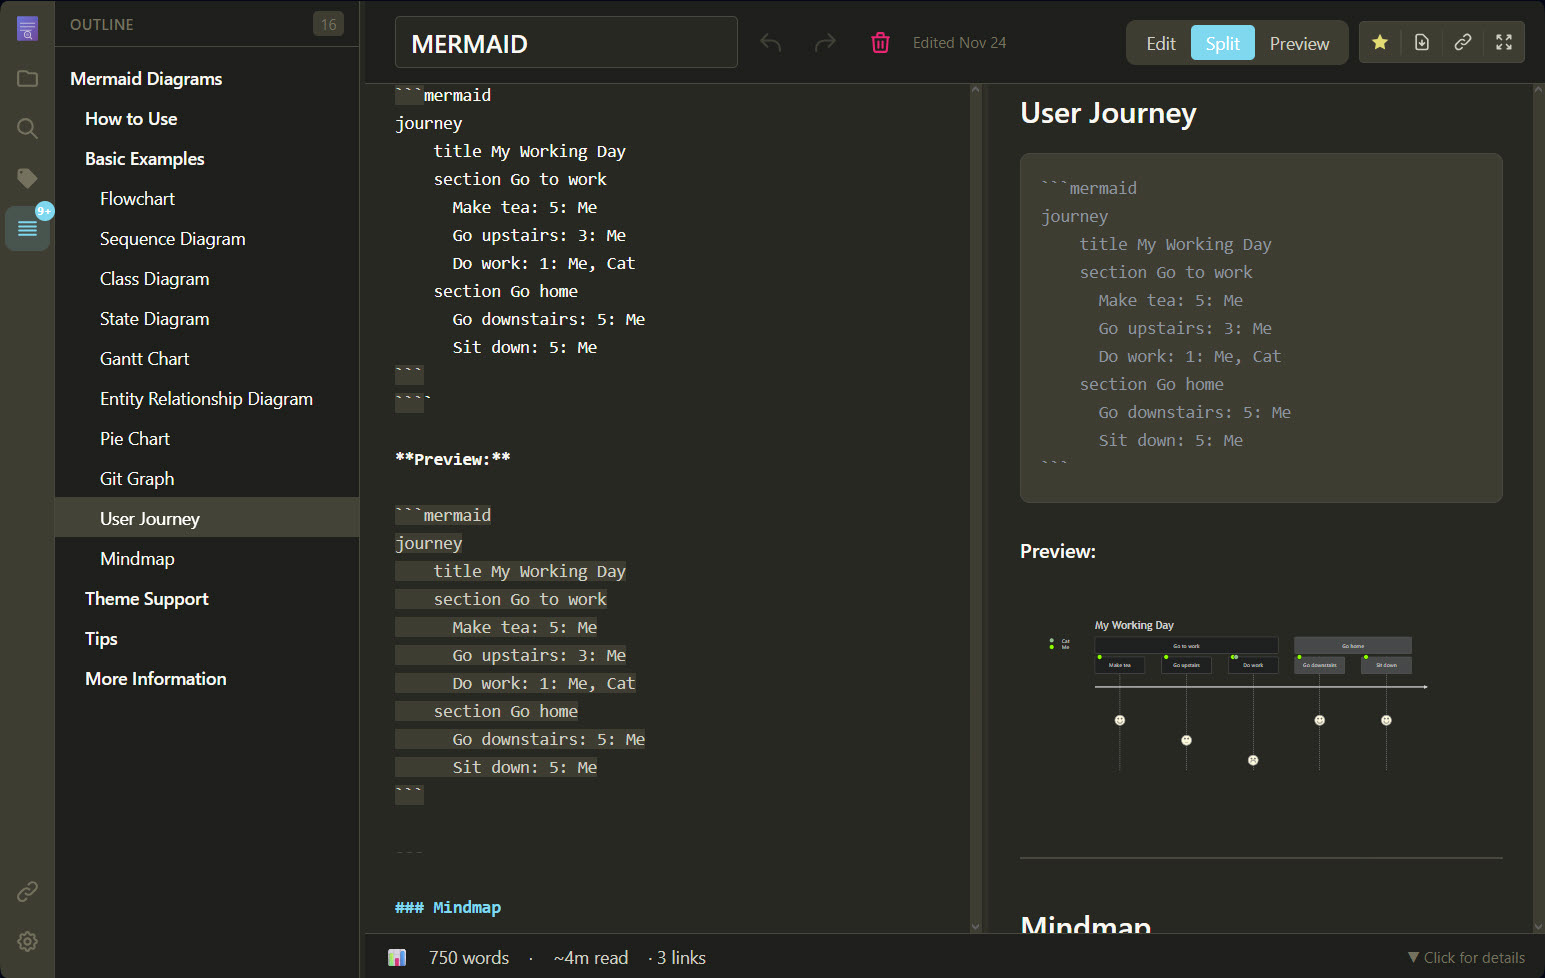The height and width of the screenshot is (978, 1545).
Task: Open the search panel from the sidebar
Action: tap(27, 128)
